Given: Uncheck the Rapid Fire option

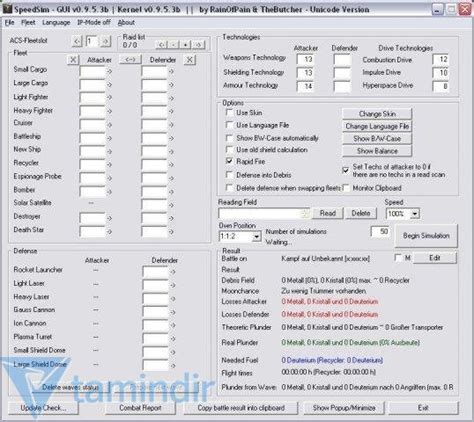Looking at the screenshot, I should coord(229,161).
